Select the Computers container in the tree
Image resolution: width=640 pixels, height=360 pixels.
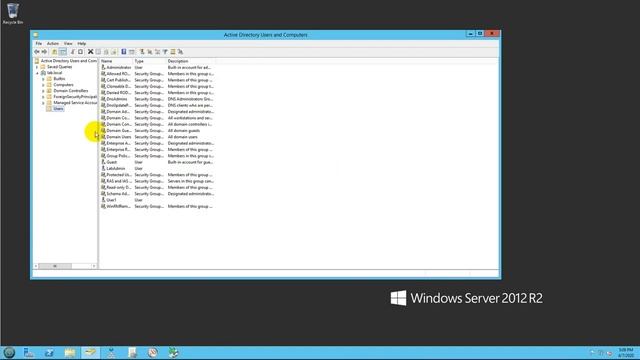tap(64, 85)
